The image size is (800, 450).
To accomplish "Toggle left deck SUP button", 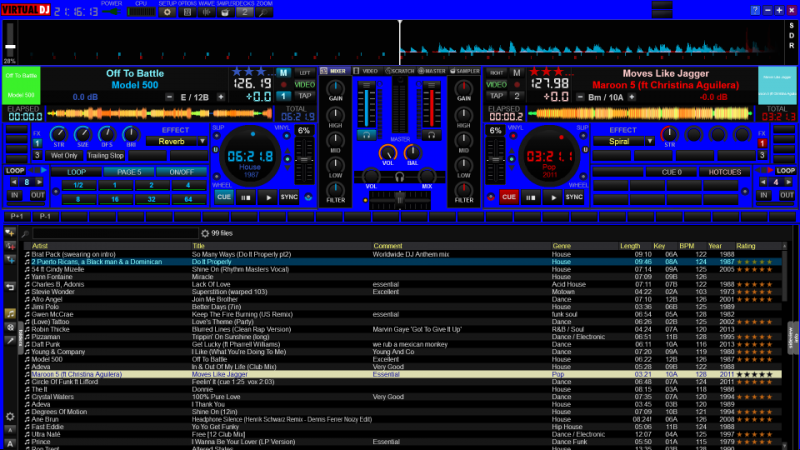I will tap(217, 136).
